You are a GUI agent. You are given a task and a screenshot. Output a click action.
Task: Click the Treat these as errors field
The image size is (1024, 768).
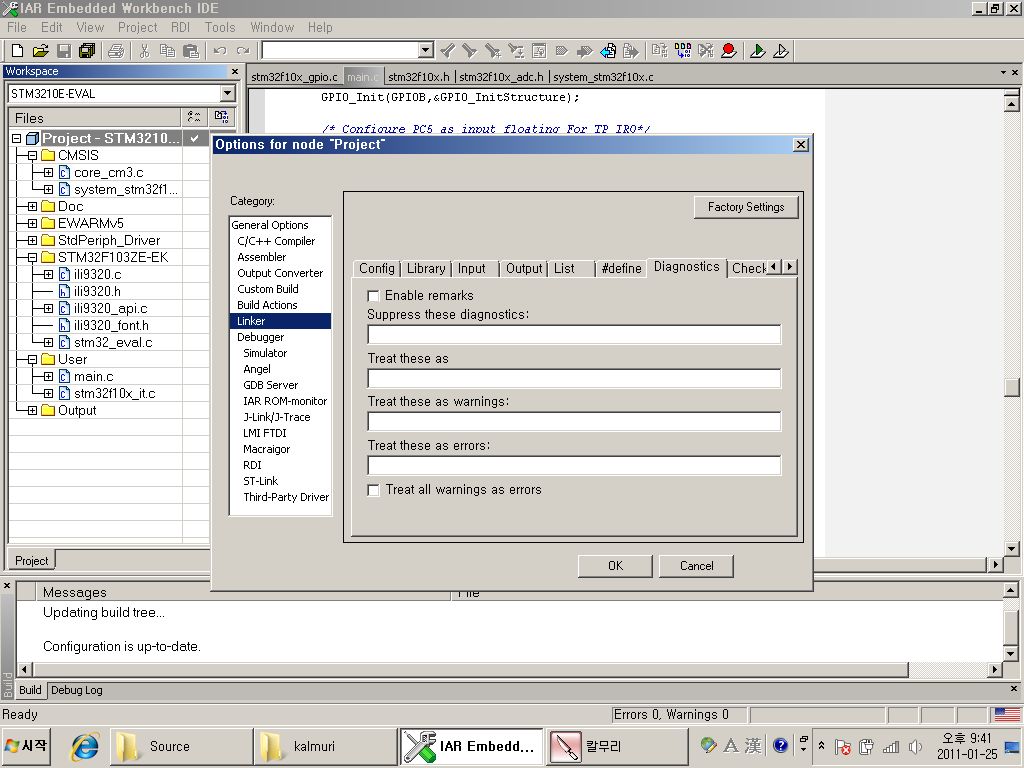click(574, 465)
